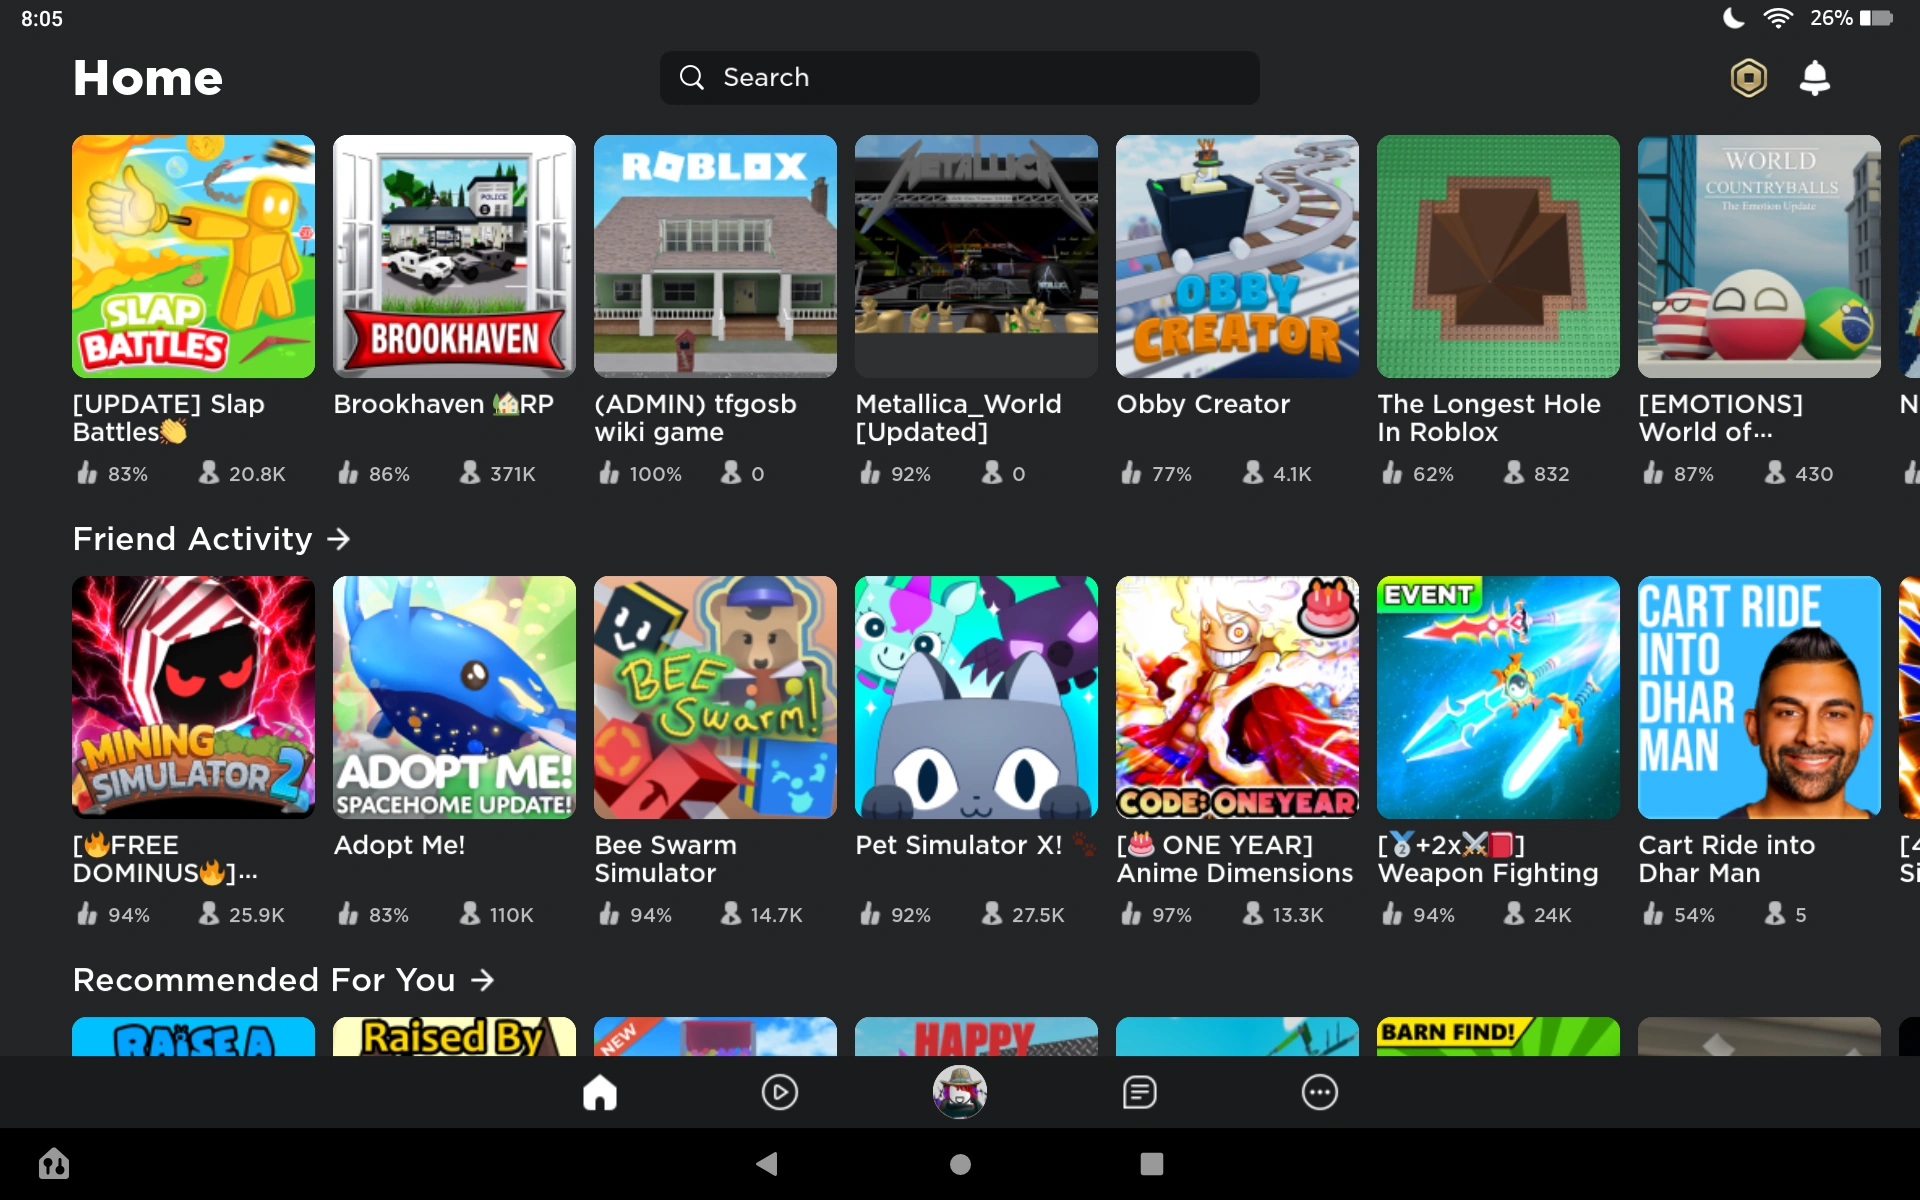Click the Brookhaven RP game title

[x=443, y=404]
